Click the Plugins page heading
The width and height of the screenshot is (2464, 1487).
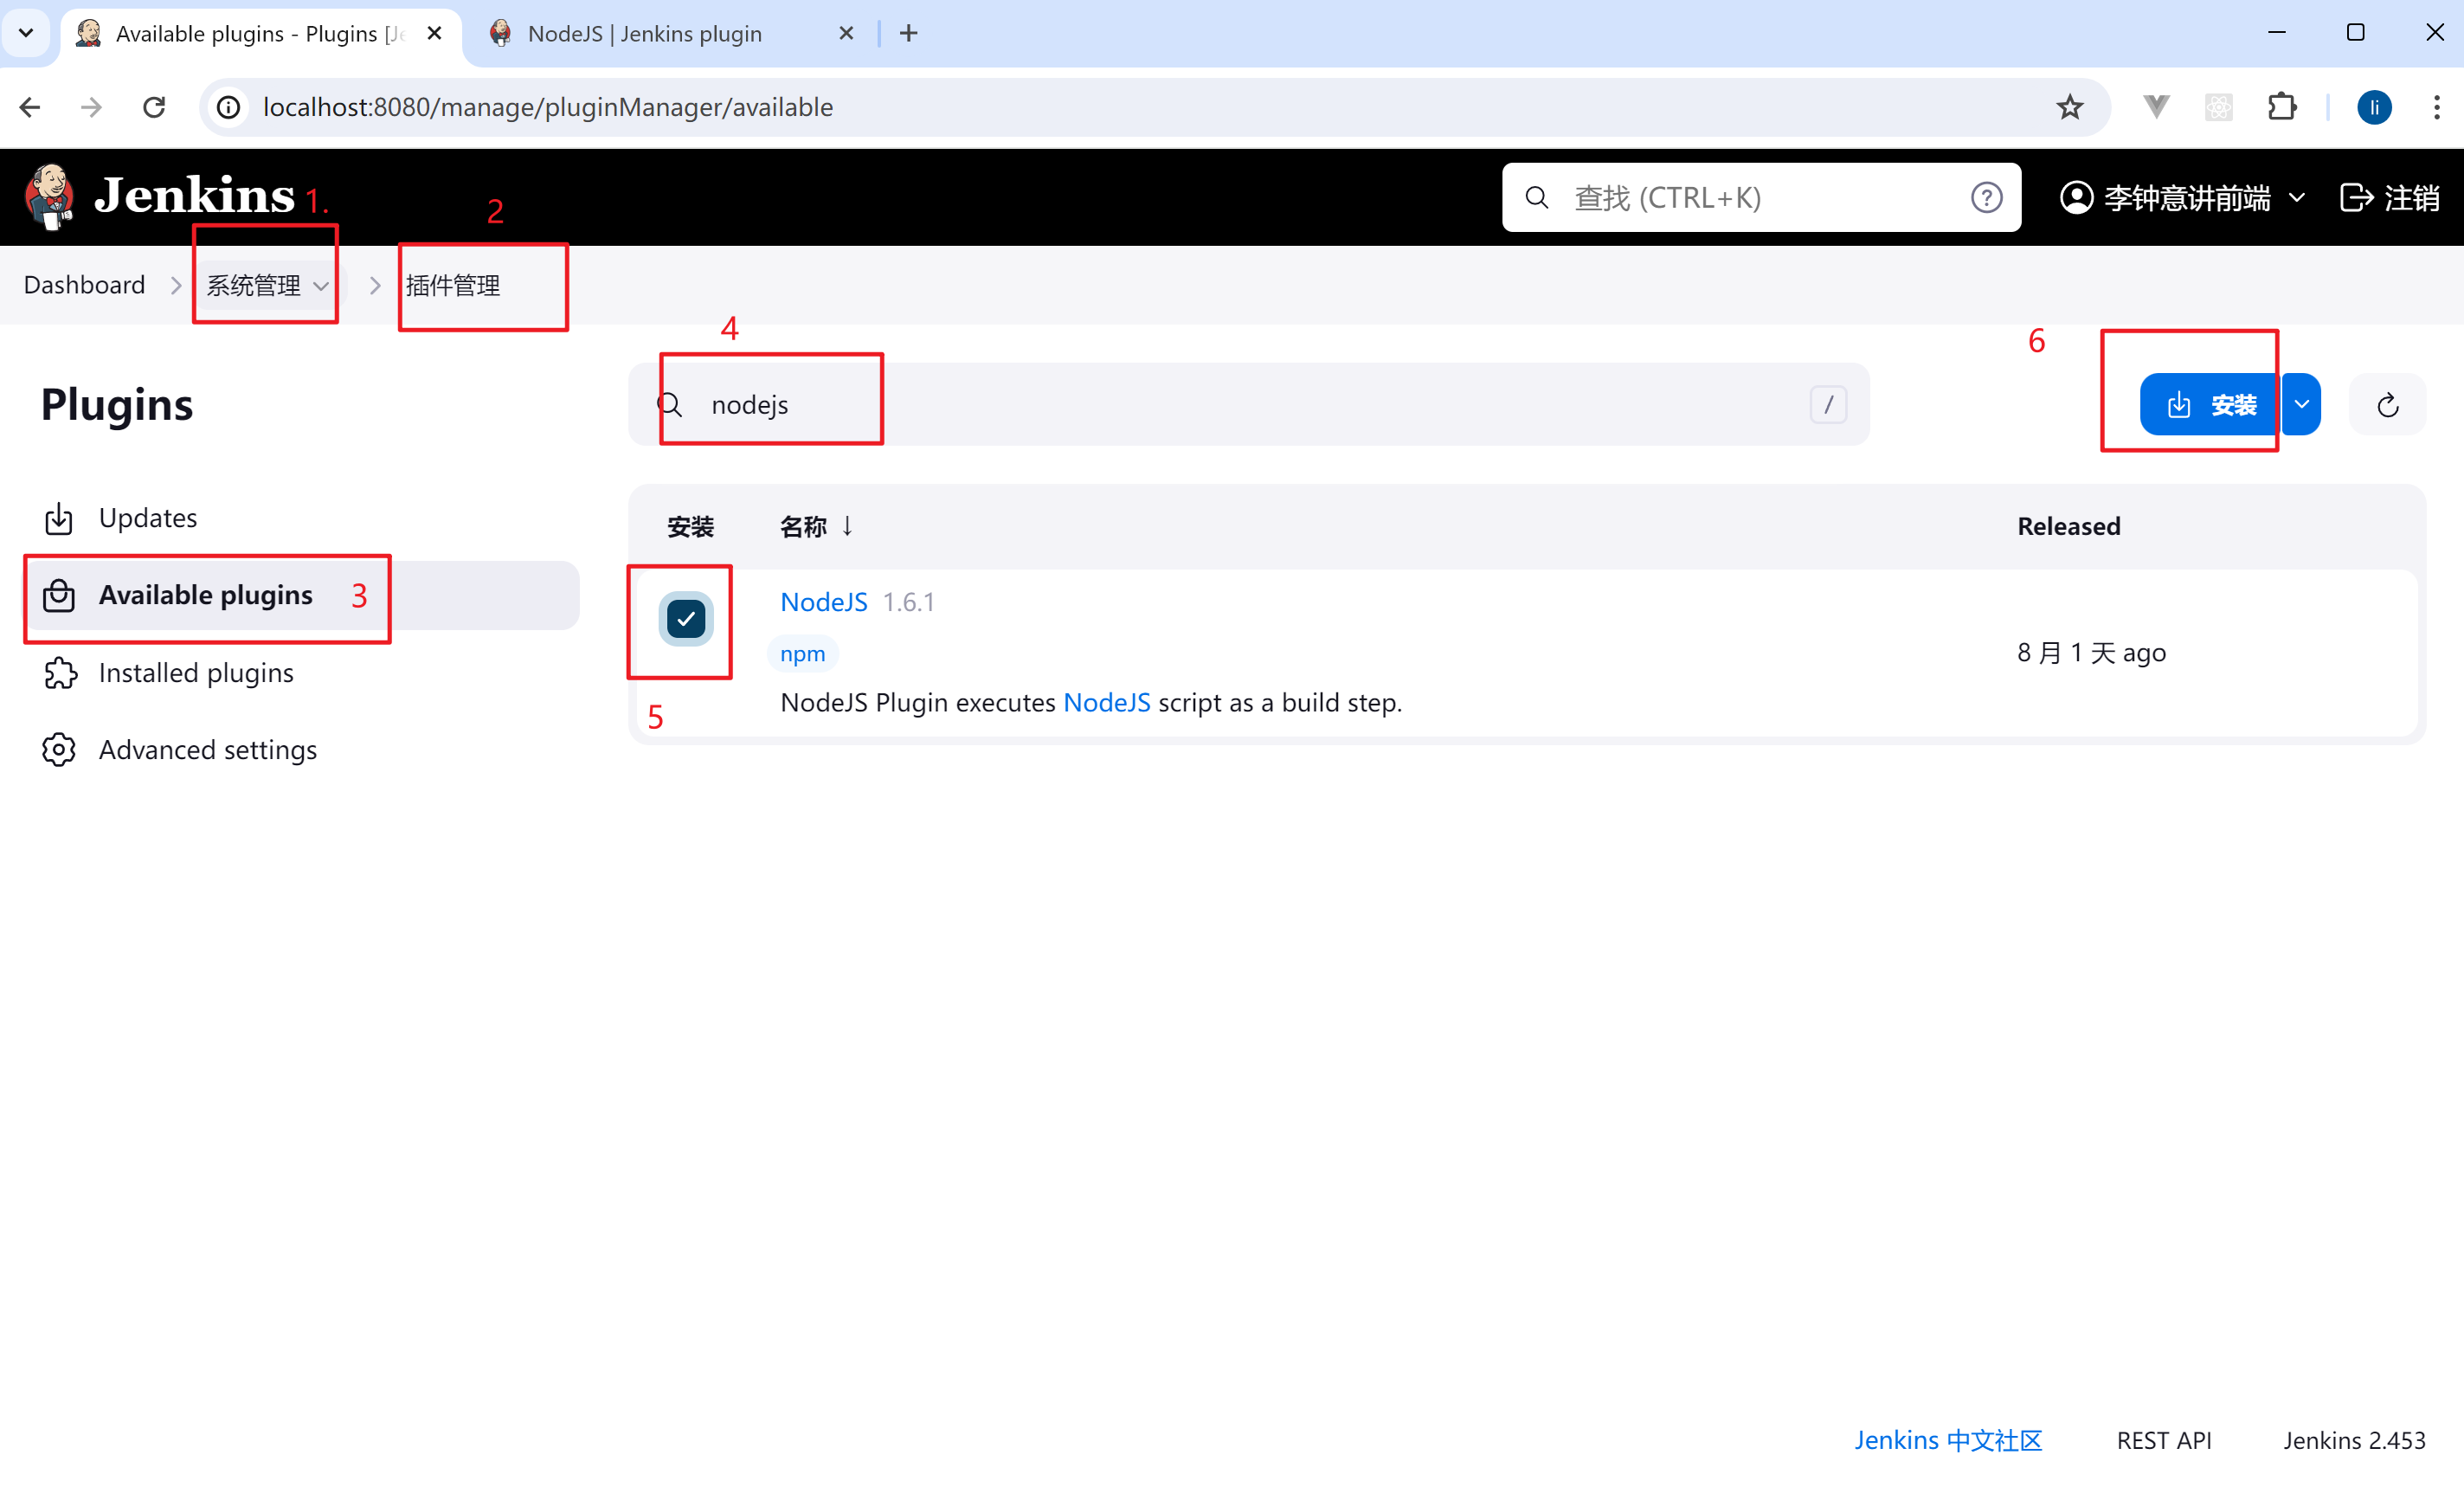point(117,405)
